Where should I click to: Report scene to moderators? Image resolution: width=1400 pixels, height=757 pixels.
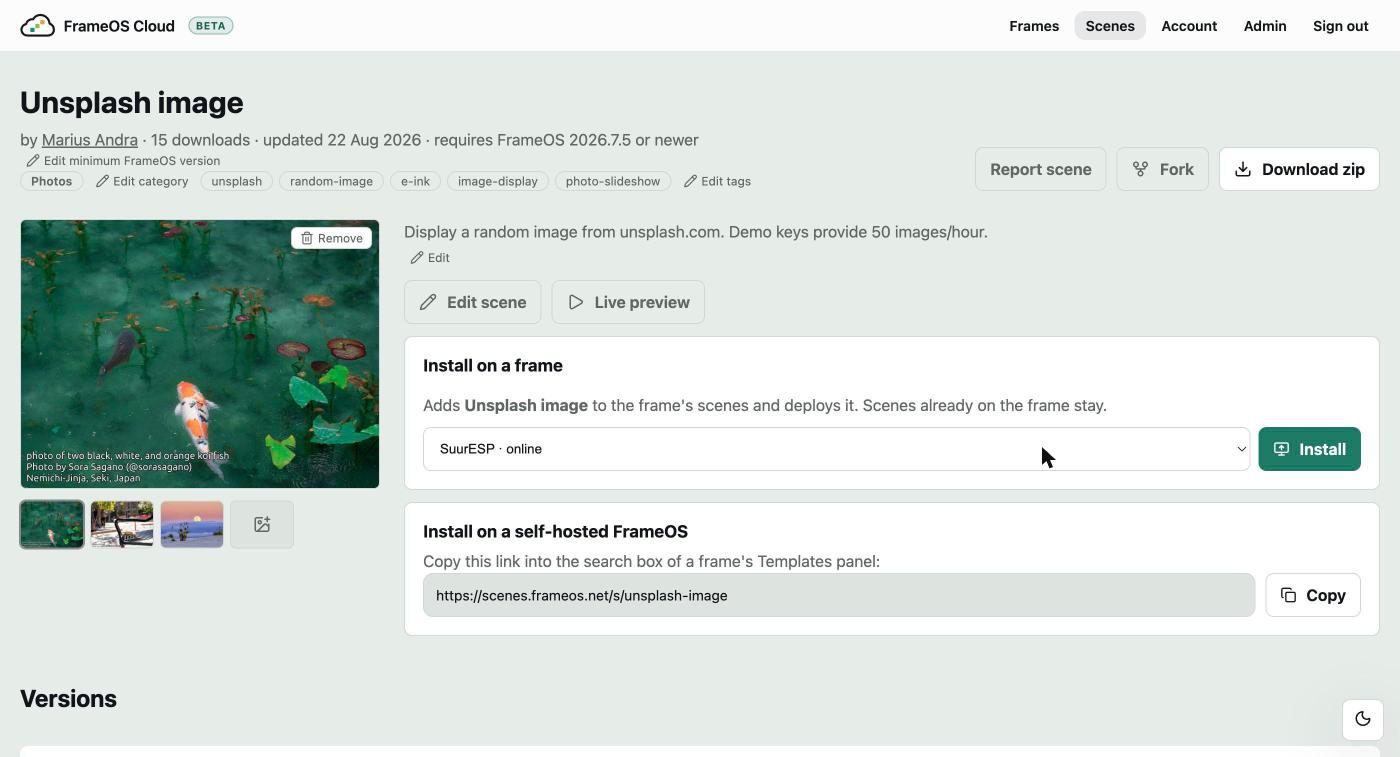[x=1040, y=169]
